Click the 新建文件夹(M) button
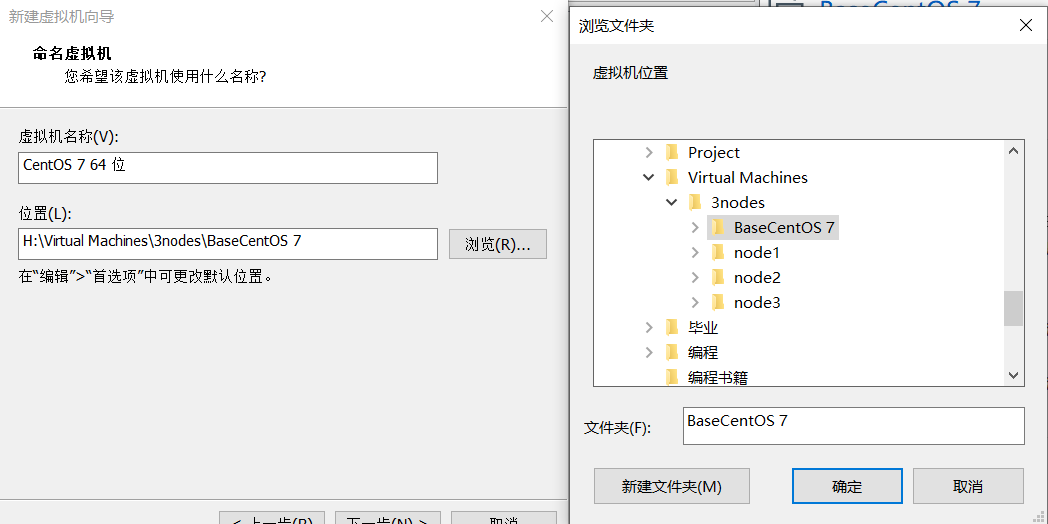This screenshot has height=524, width=1048. (x=672, y=486)
